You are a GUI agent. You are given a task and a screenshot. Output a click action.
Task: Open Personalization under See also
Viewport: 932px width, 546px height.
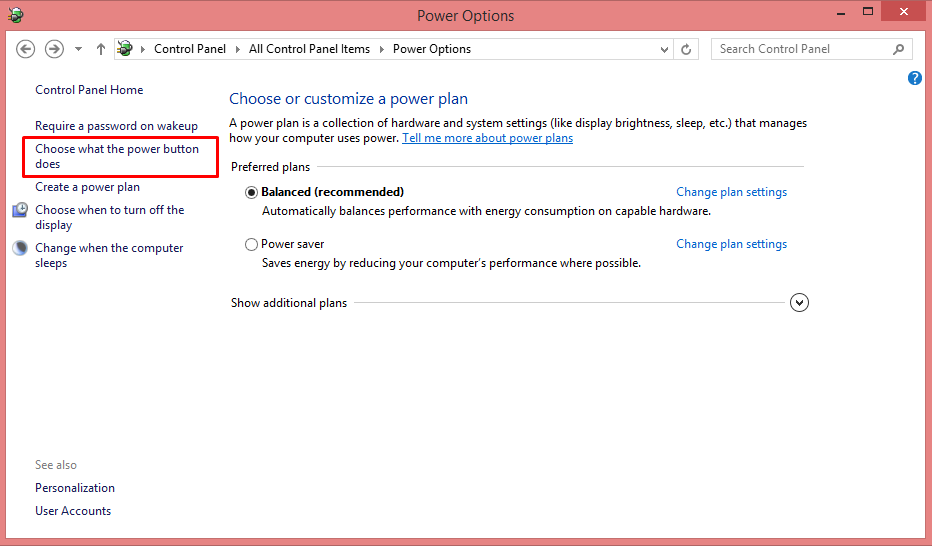[75, 488]
